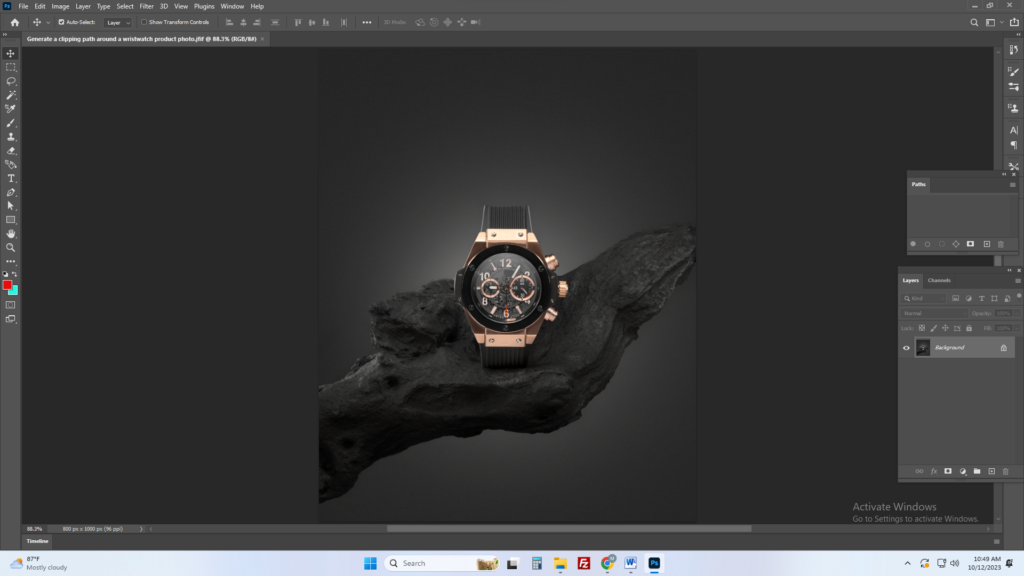
Task: Click the new layer icon in Layers panel
Action: [991, 471]
